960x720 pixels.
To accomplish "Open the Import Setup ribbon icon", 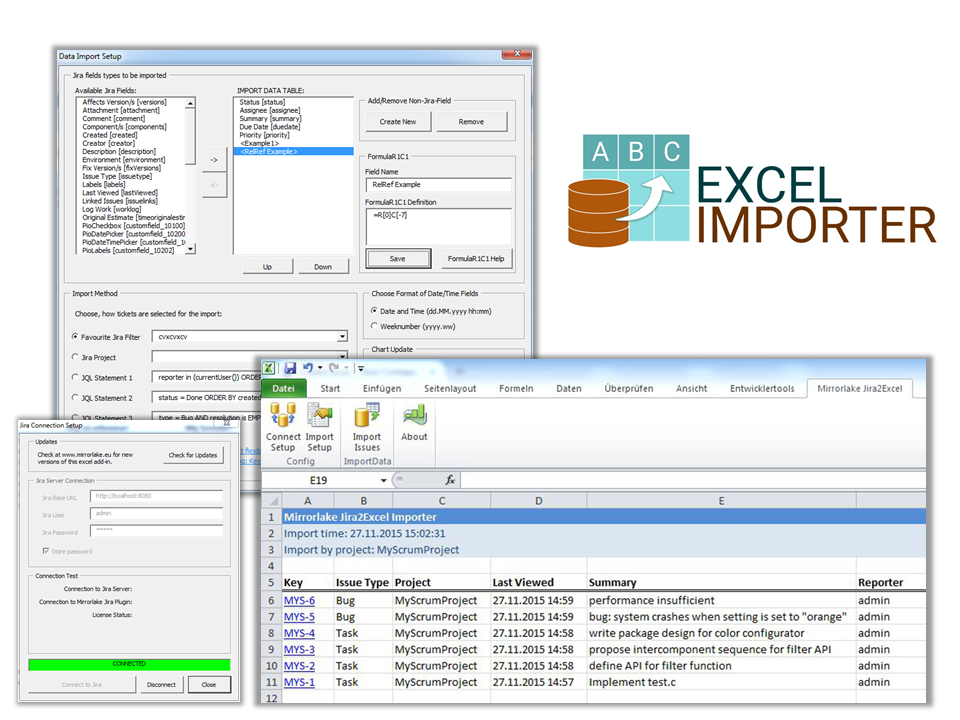I will (x=320, y=427).
